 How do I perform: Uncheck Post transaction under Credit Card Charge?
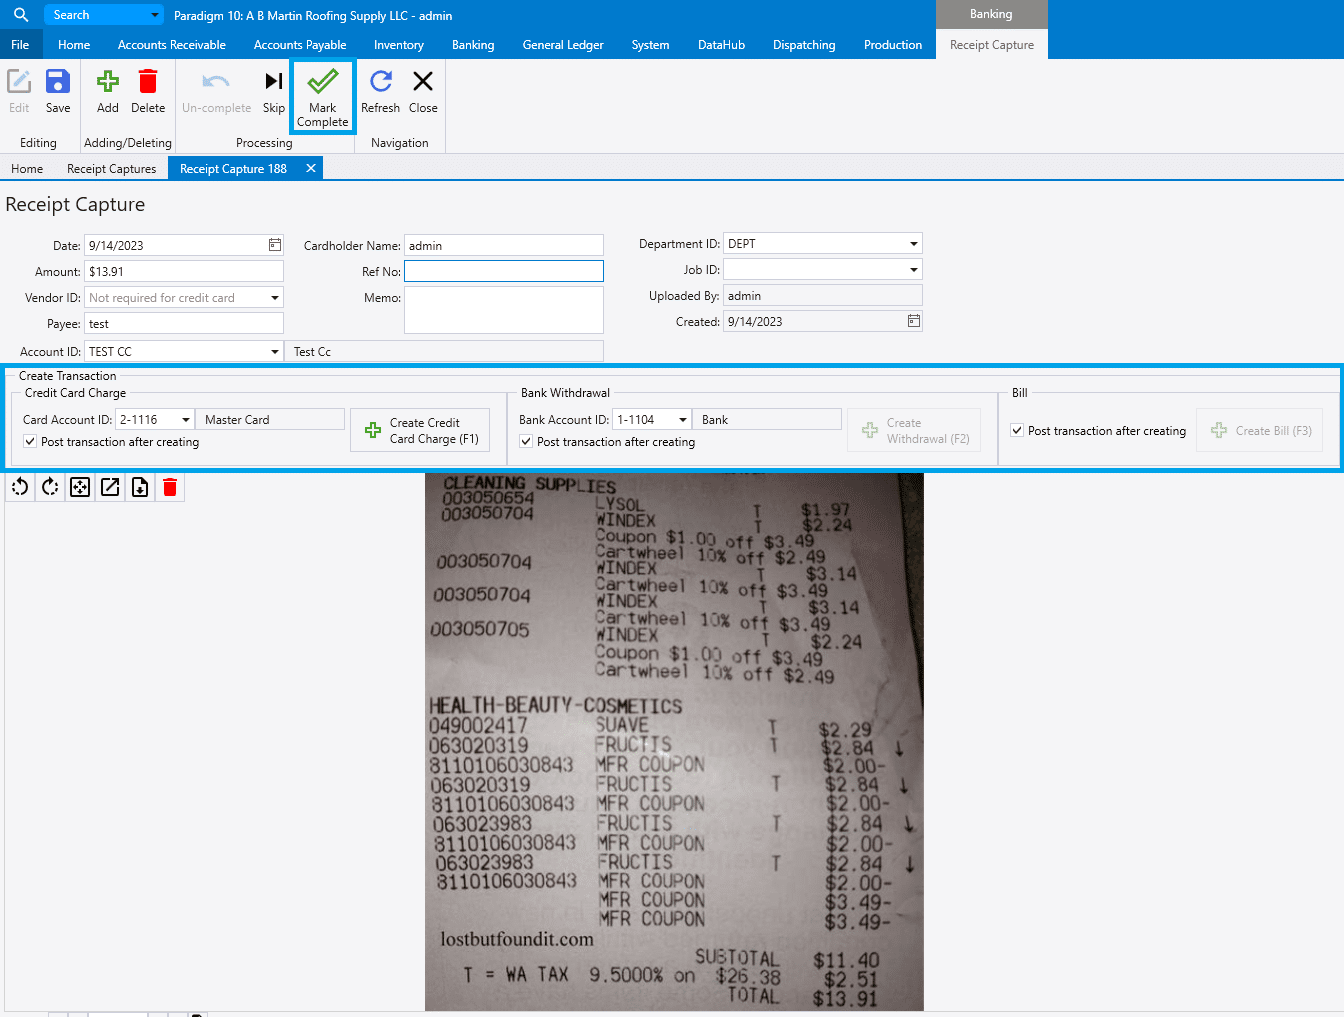tap(31, 441)
